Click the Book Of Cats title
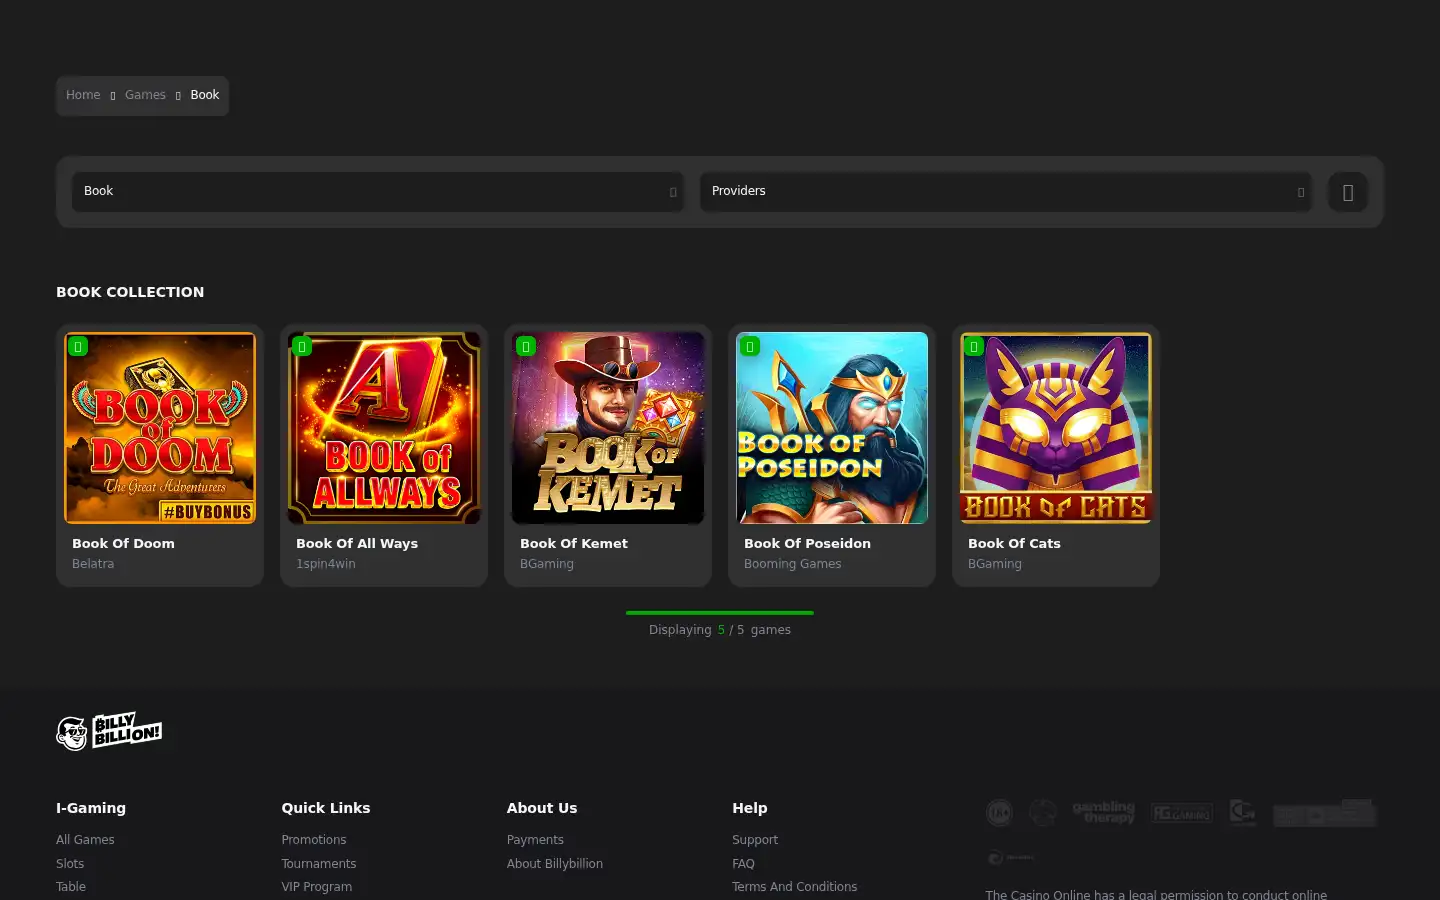 click(x=1014, y=544)
